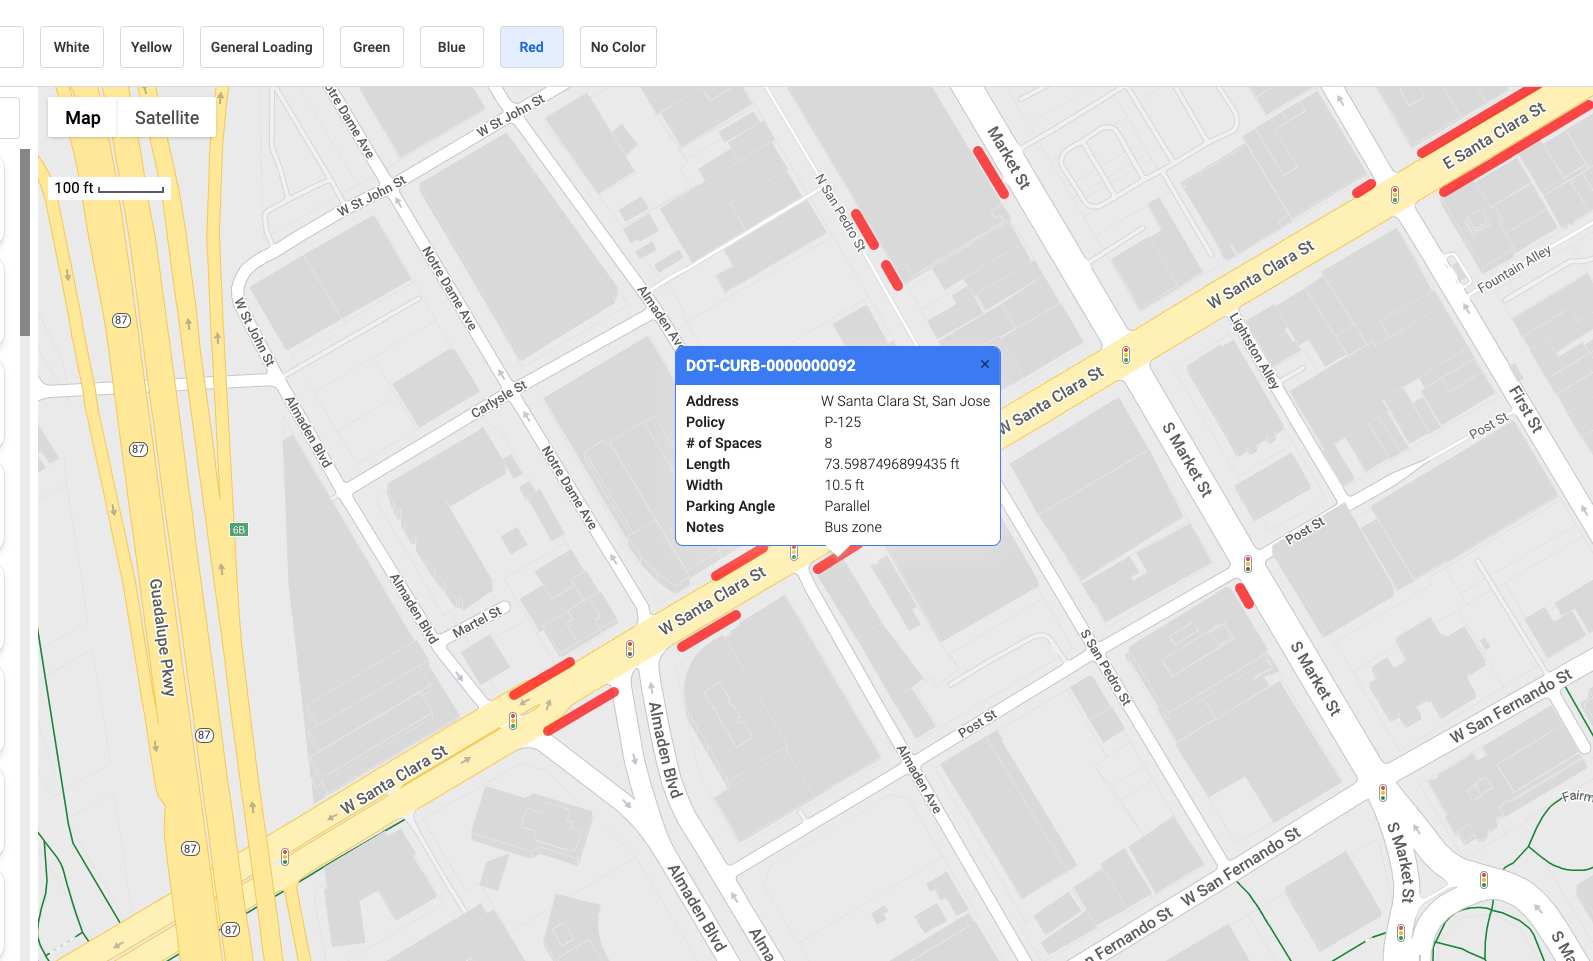Click the DOT-CURB-0000000092 popup title

coord(771,366)
